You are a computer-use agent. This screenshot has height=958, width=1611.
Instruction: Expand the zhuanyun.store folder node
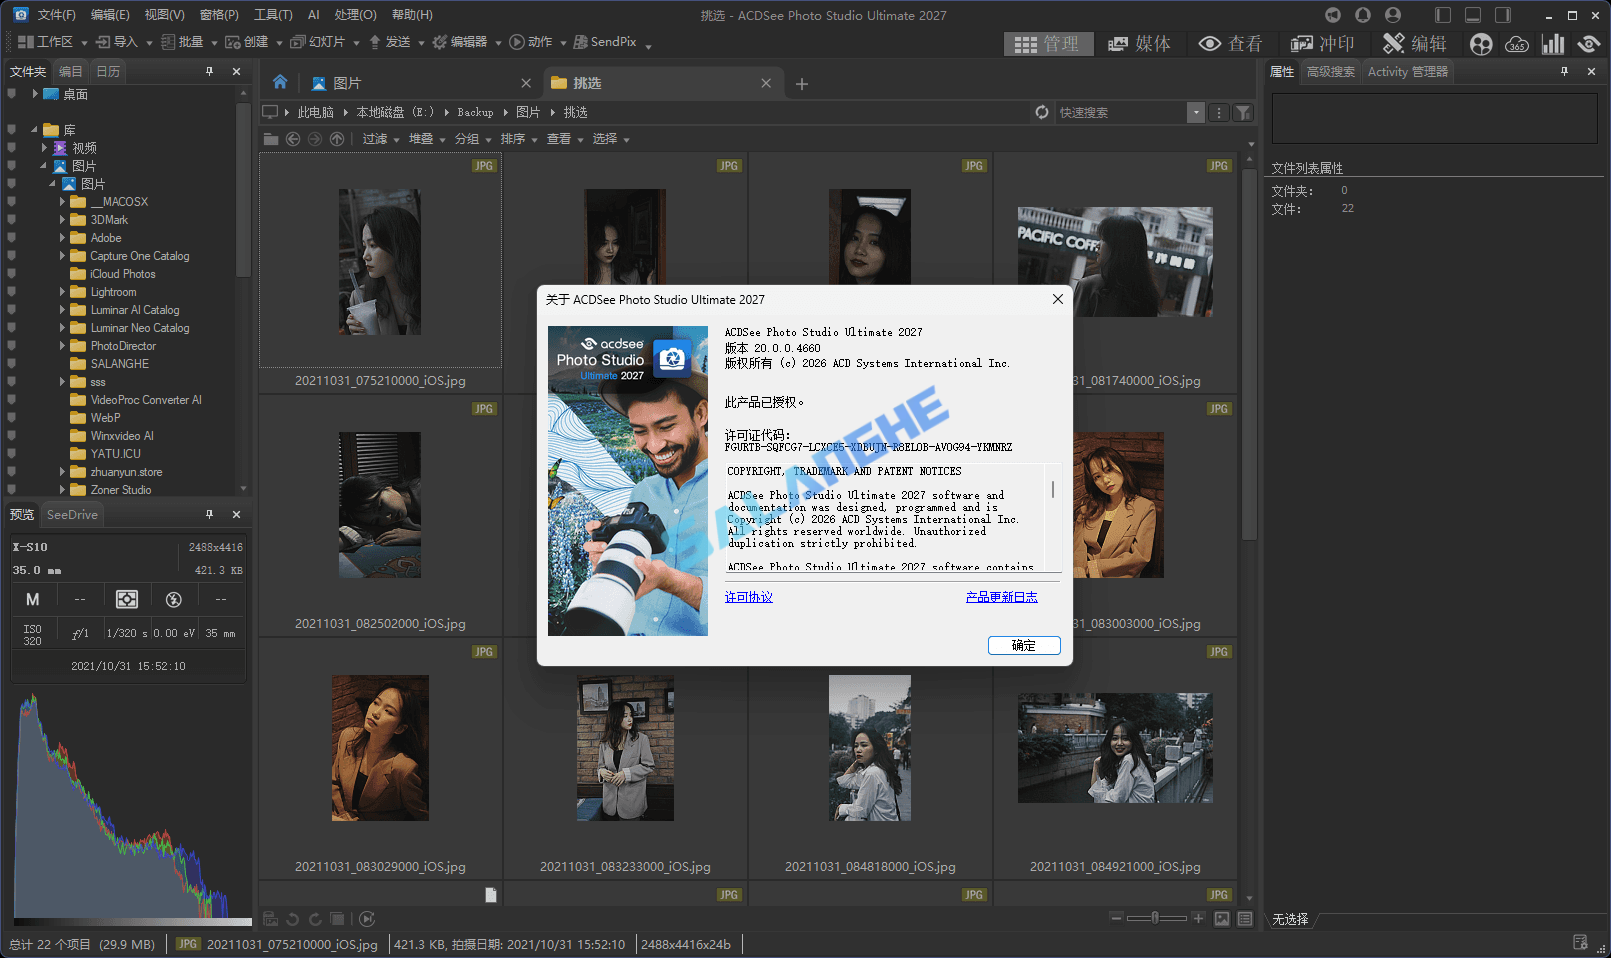click(62, 472)
